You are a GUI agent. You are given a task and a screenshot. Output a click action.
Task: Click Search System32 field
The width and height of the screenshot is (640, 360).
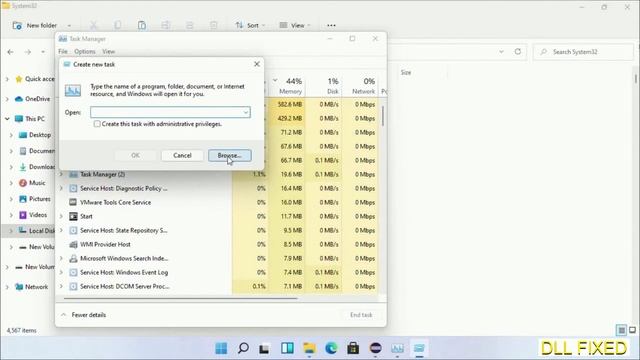click(x=584, y=52)
